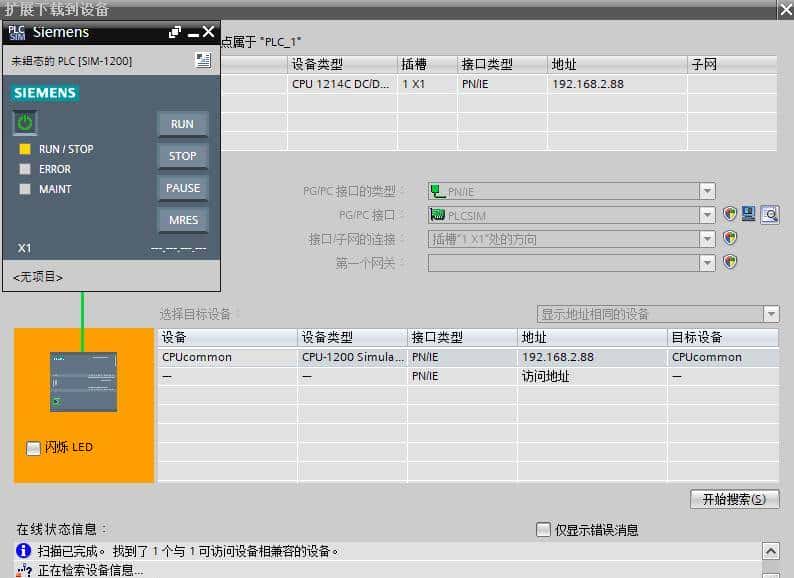Click X1 interface label in PLCSIM
The image size is (794, 578).
point(24,248)
